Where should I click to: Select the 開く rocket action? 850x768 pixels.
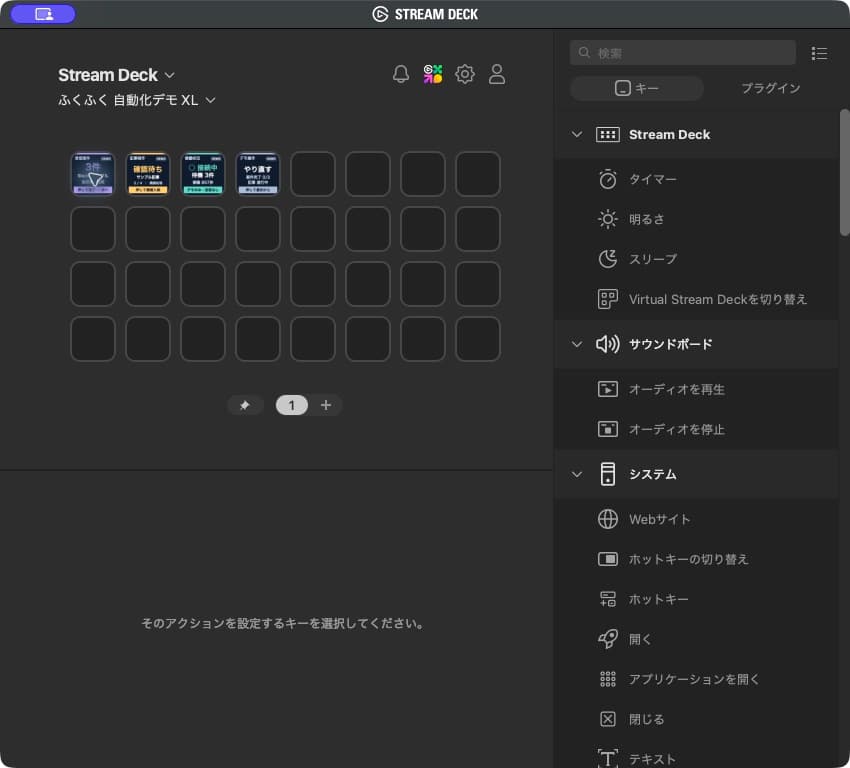pos(696,639)
